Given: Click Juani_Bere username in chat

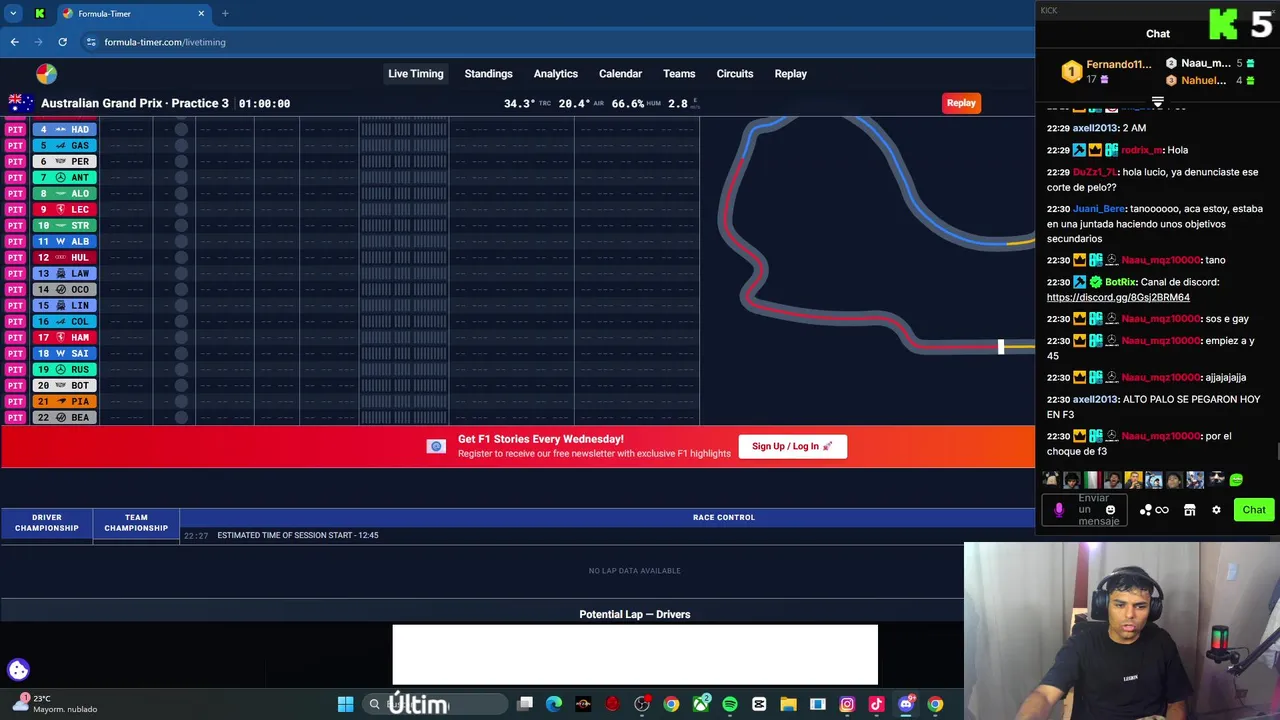Looking at the screenshot, I should pos(1099,209).
